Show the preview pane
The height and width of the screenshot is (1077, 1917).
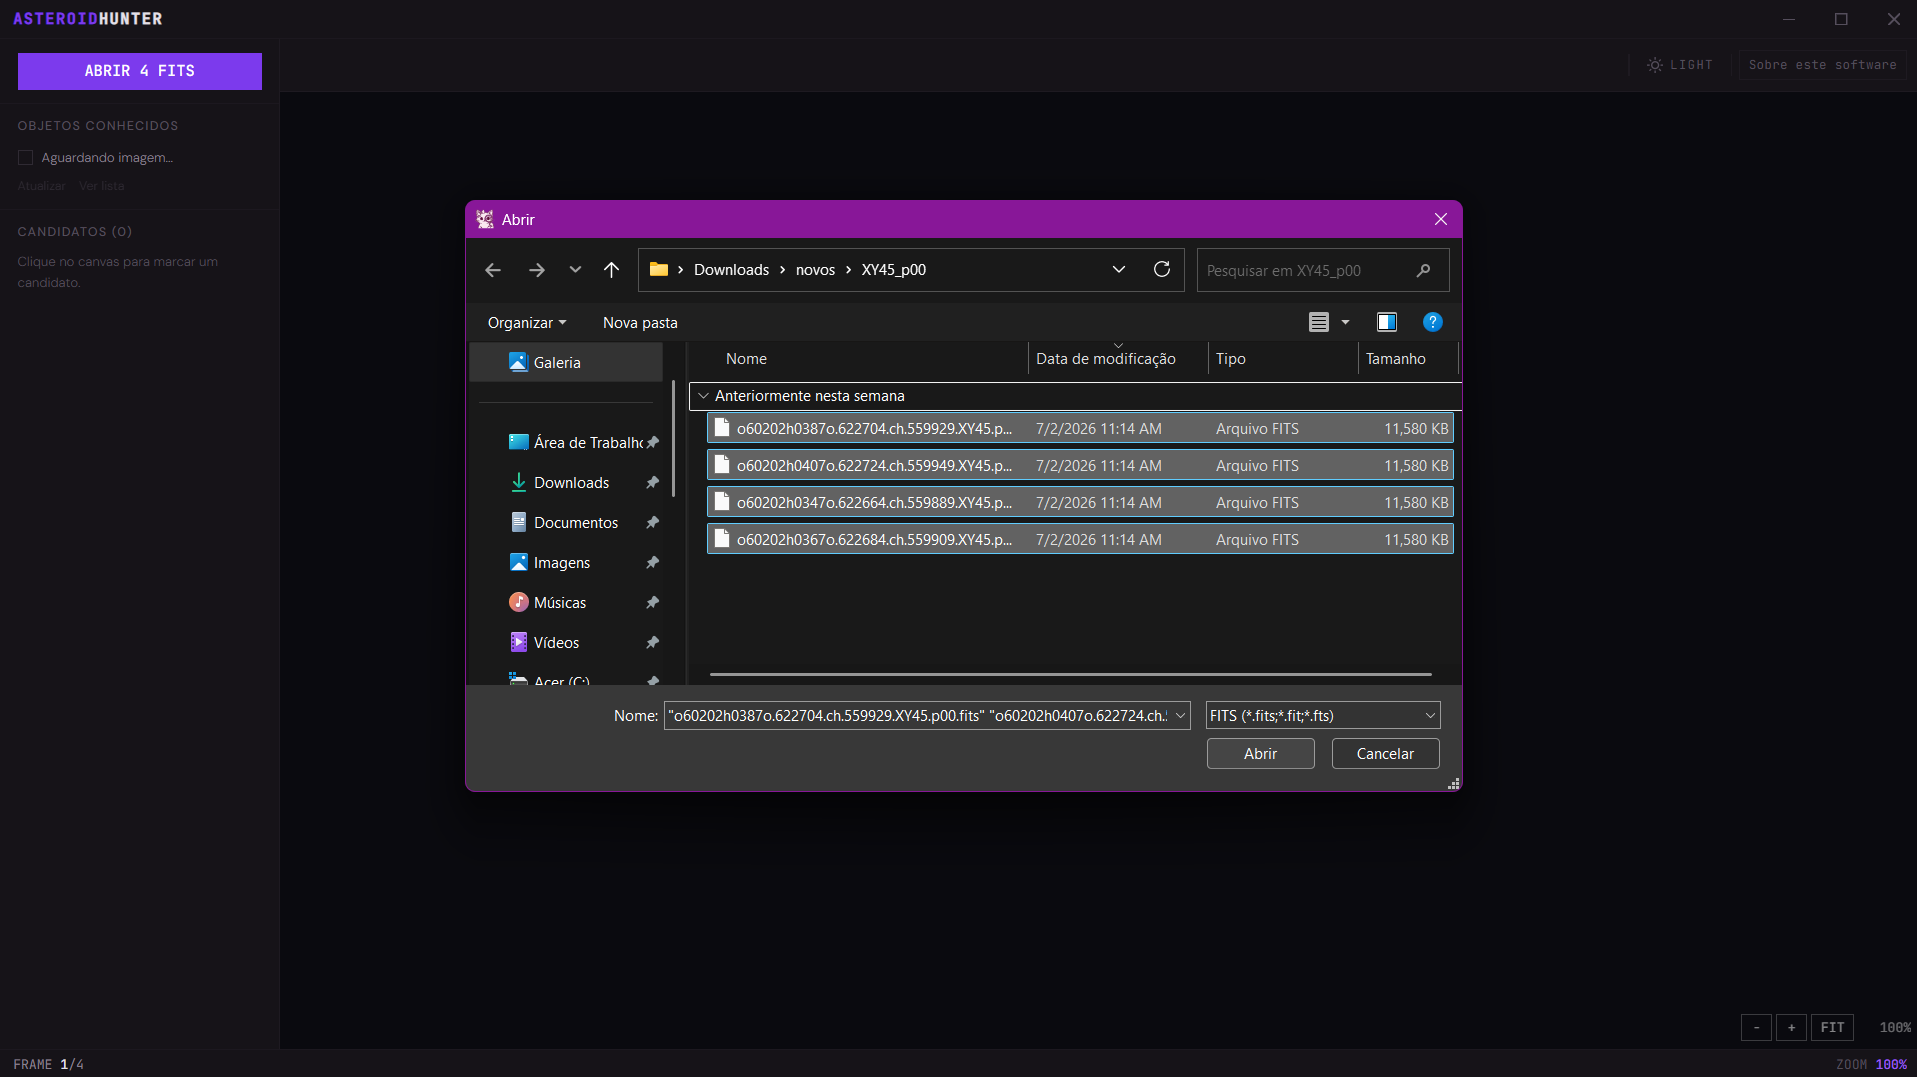[x=1387, y=322]
